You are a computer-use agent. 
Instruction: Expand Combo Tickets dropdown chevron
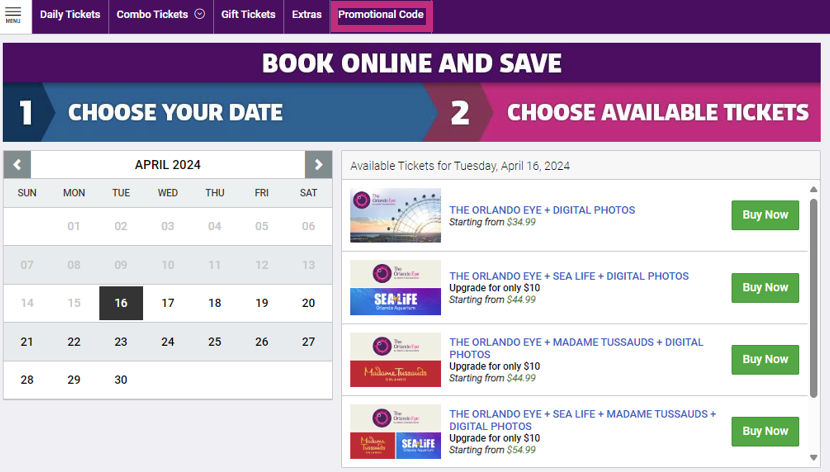point(200,14)
